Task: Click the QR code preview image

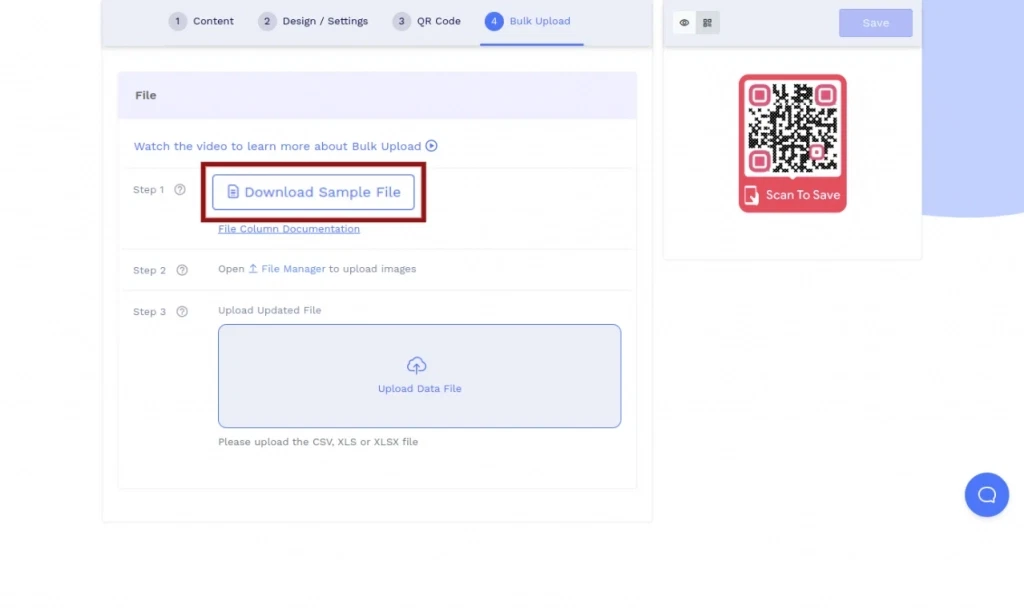Action: point(792,128)
